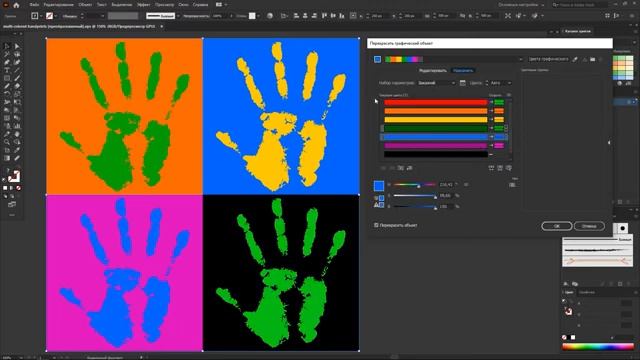Toggle magenta row recolor arrow
Screen dimensions: 640x360
[x=491, y=145]
